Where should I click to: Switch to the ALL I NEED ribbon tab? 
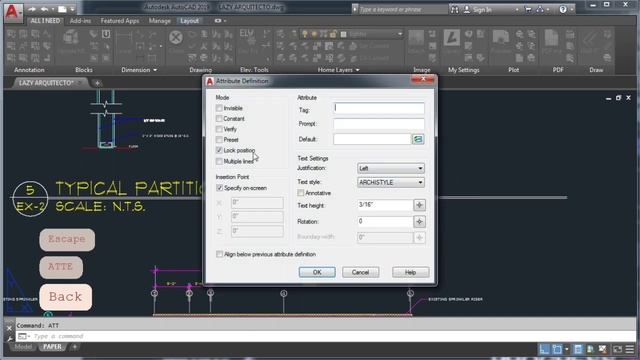pos(45,20)
